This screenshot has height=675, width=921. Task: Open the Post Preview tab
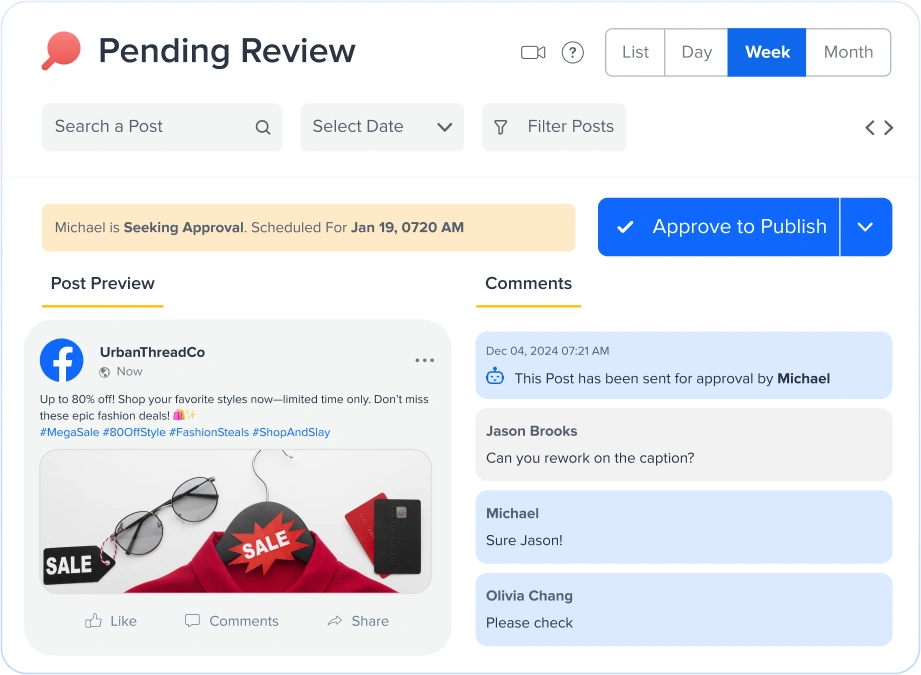pyautogui.click(x=102, y=283)
